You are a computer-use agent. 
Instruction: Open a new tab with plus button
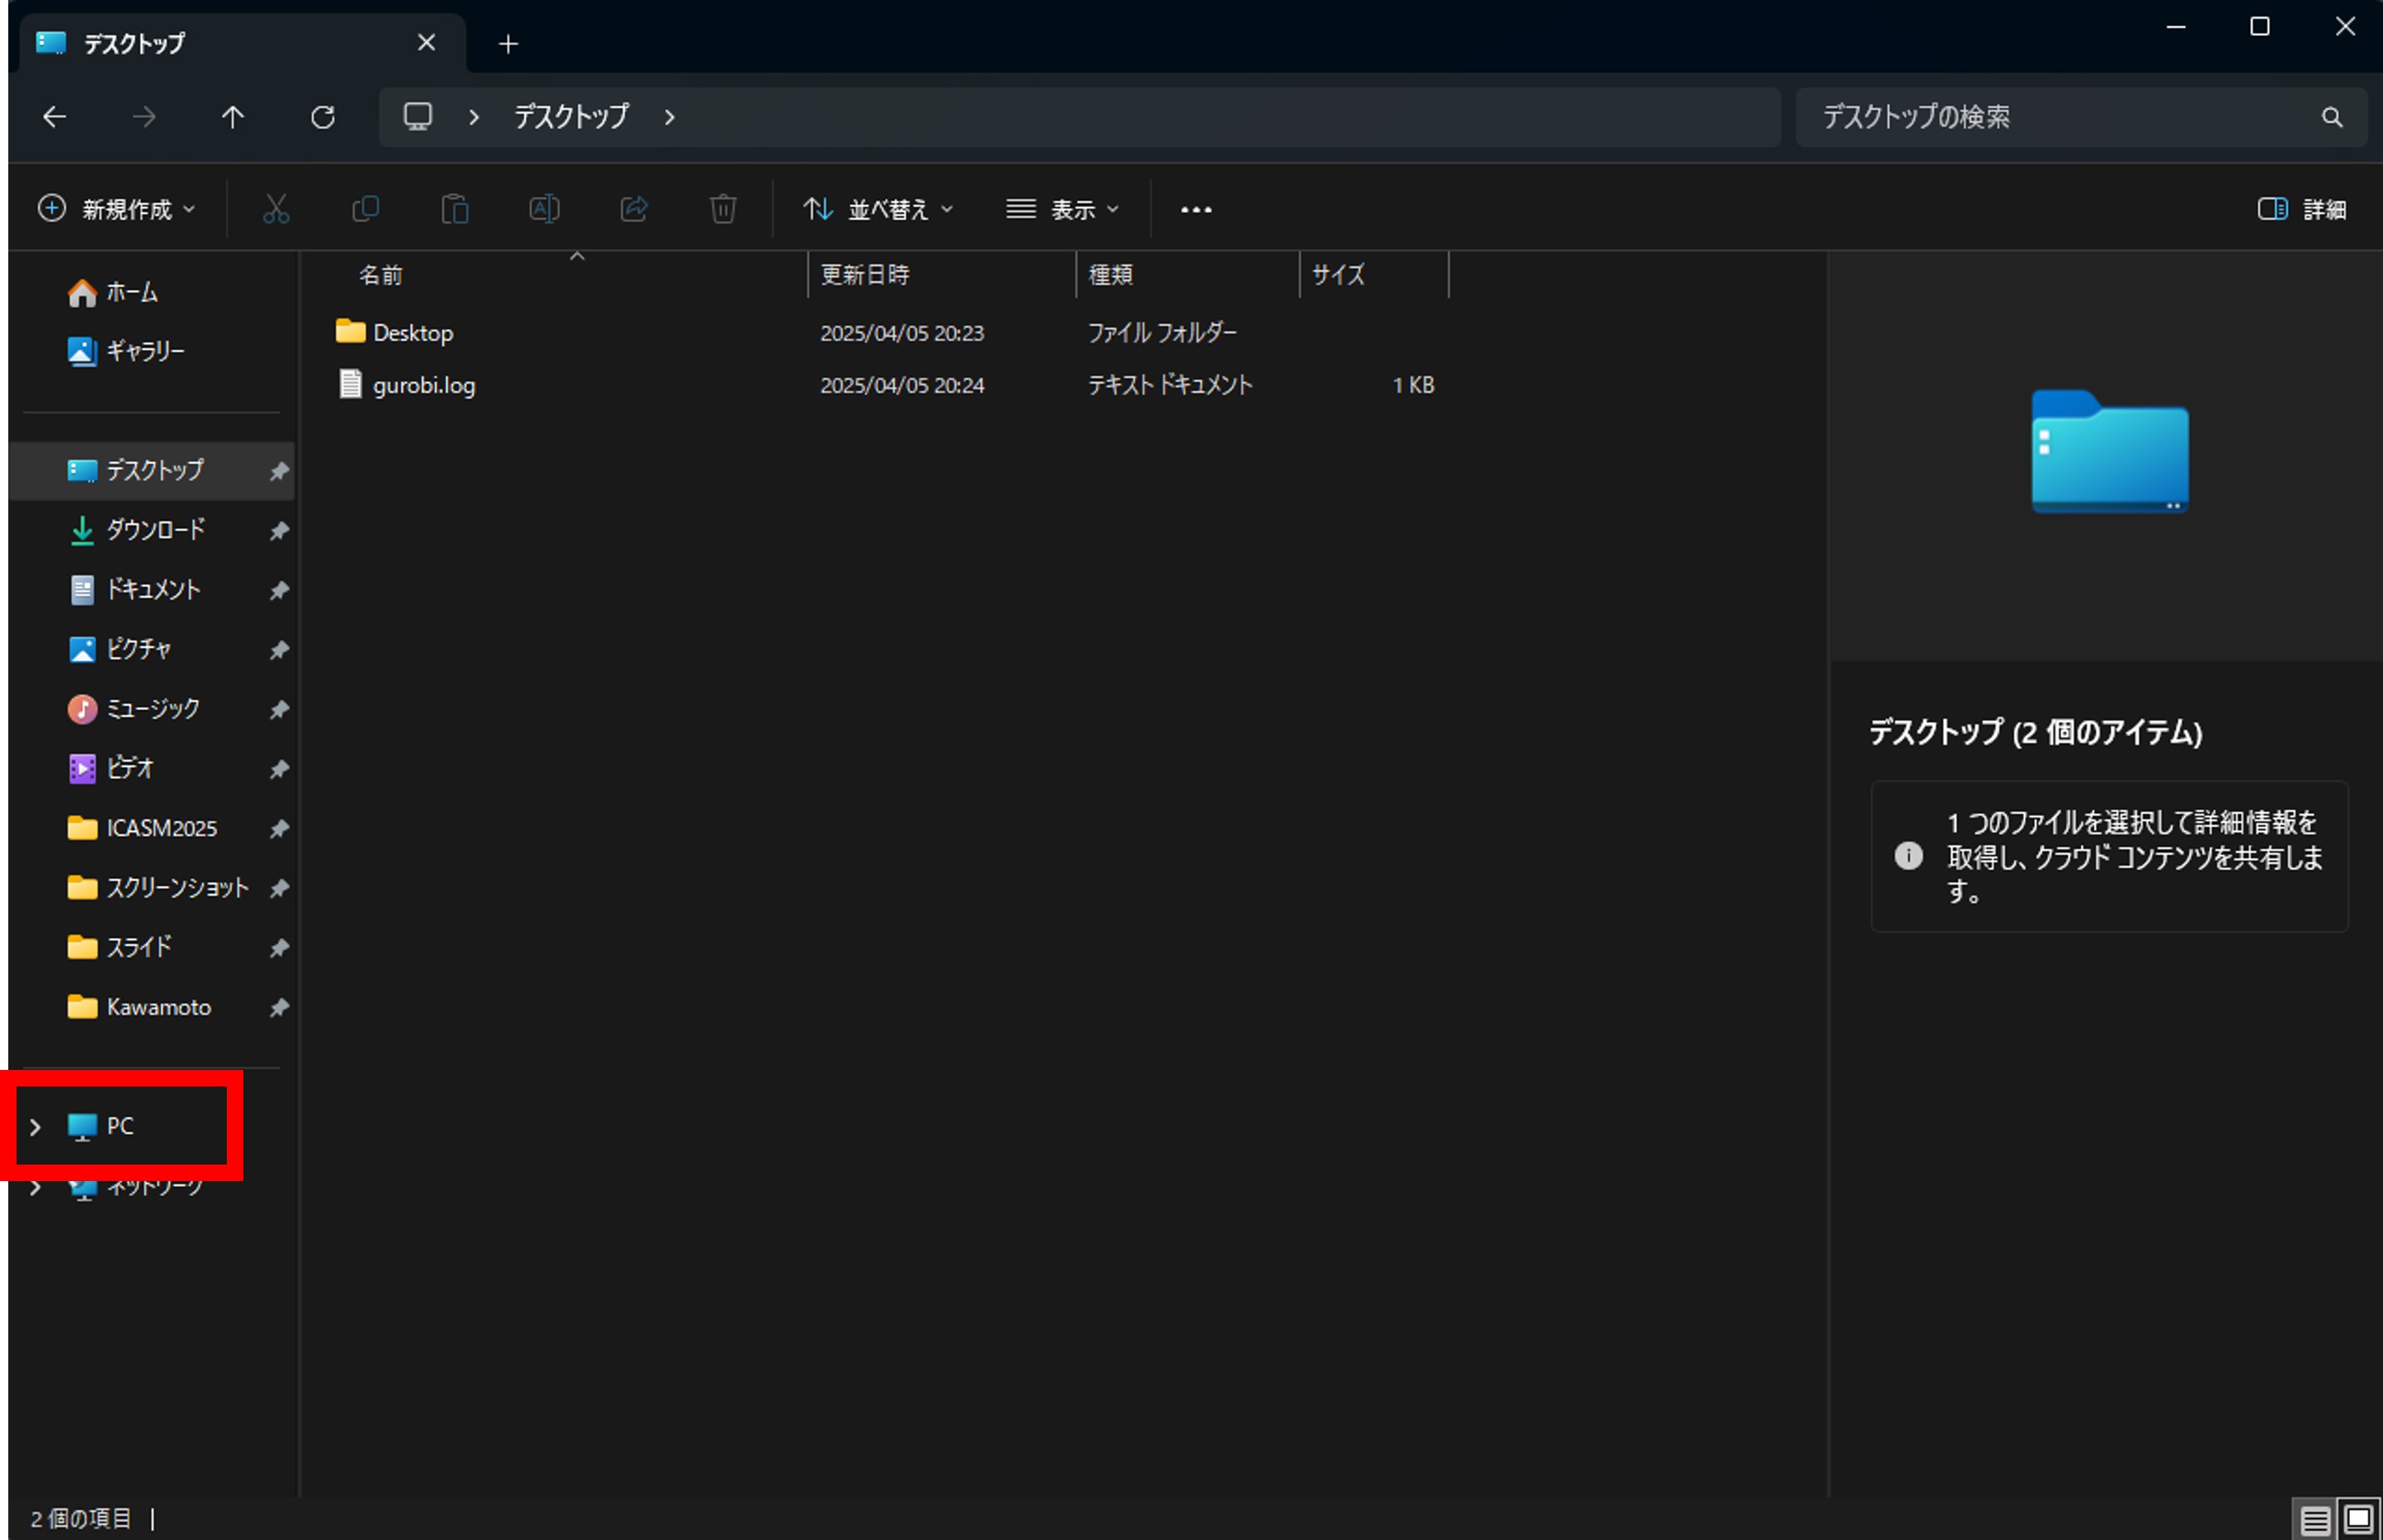508,44
